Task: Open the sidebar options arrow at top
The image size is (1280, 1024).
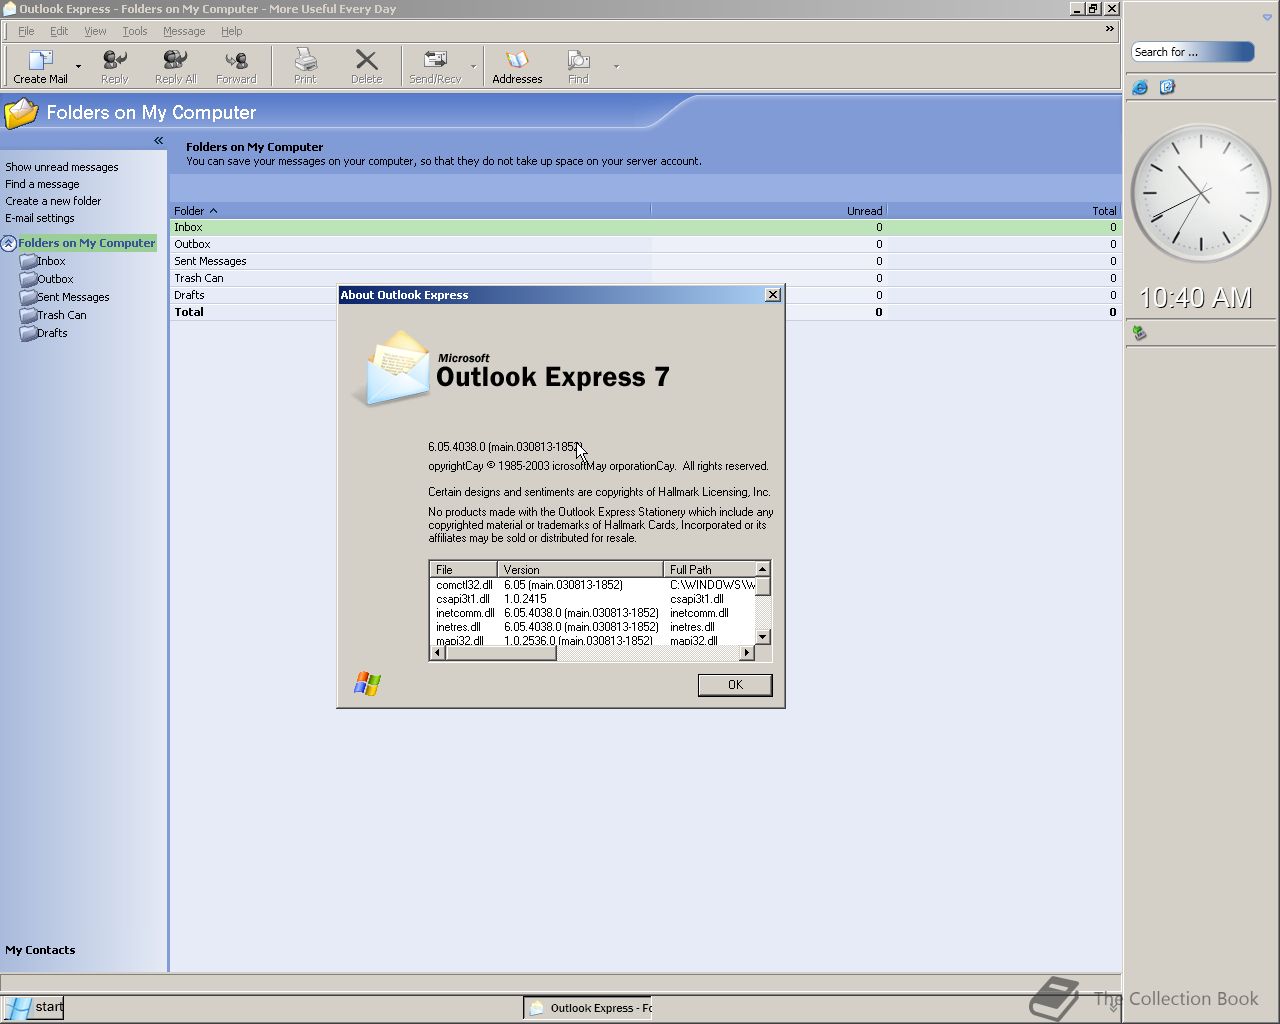Action: (1267, 18)
